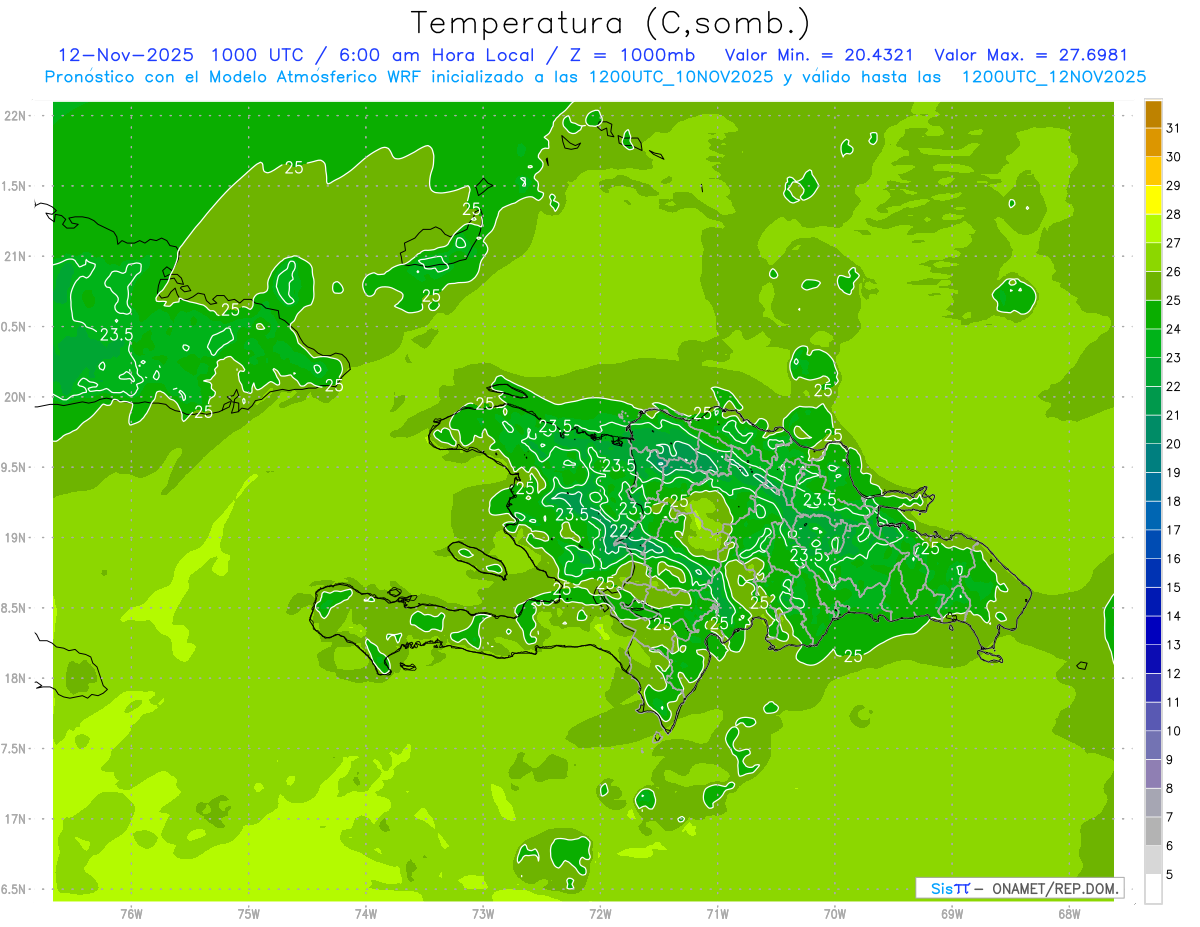Click the legend label '10'
The image size is (1200, 927).
[x=1174, y=731]
